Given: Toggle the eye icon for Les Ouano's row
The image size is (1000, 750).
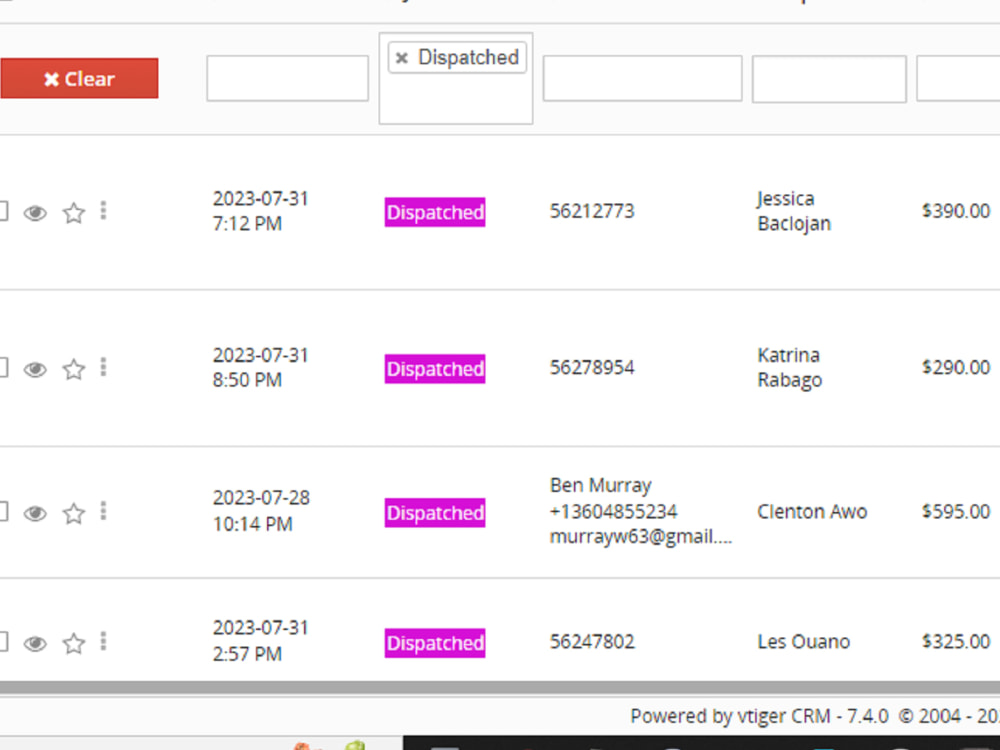Looking at the screenshot, I should [x=35, y=643].
